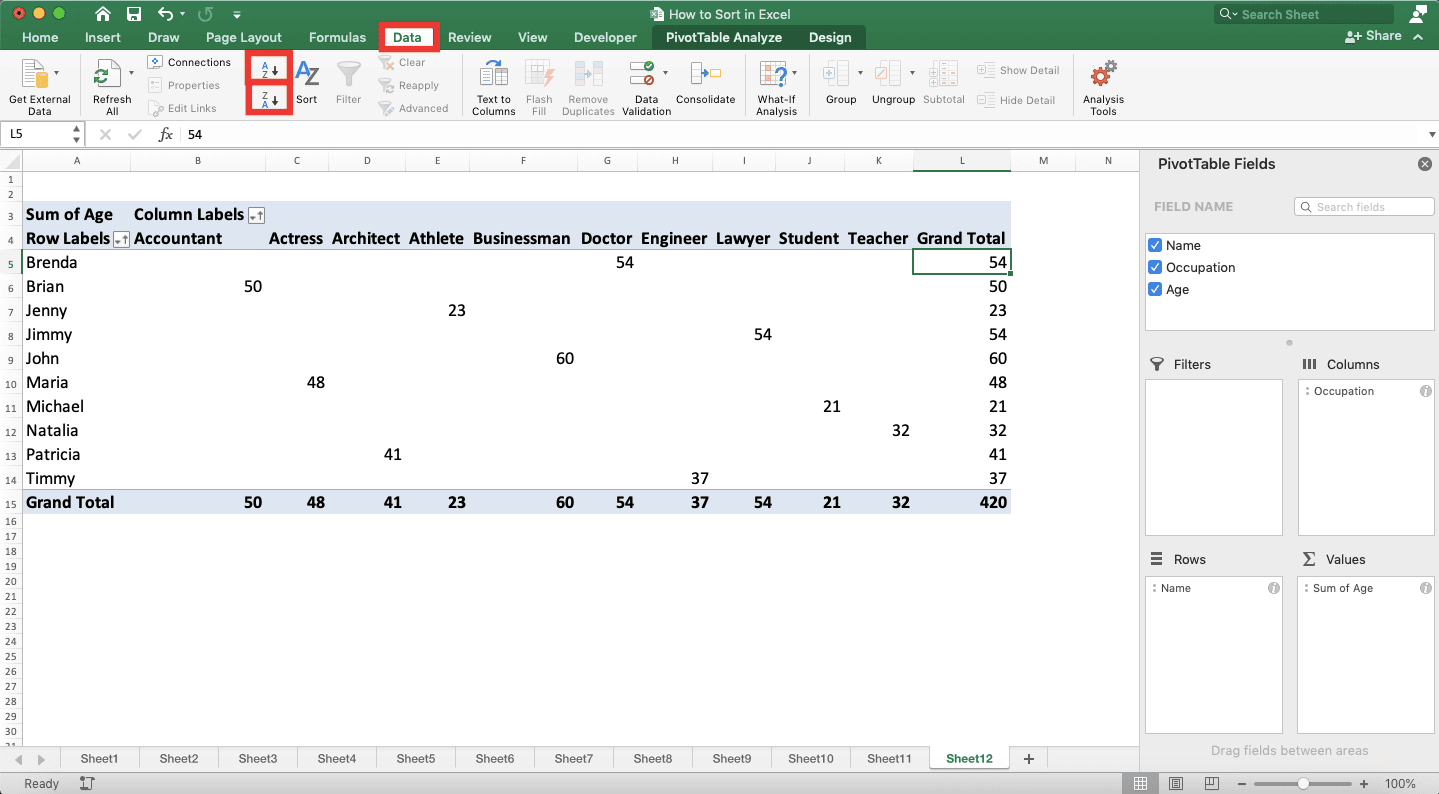Click the Undo arrow icon
The width and height of the screenshot is (1439, 794).
(166, 14)
